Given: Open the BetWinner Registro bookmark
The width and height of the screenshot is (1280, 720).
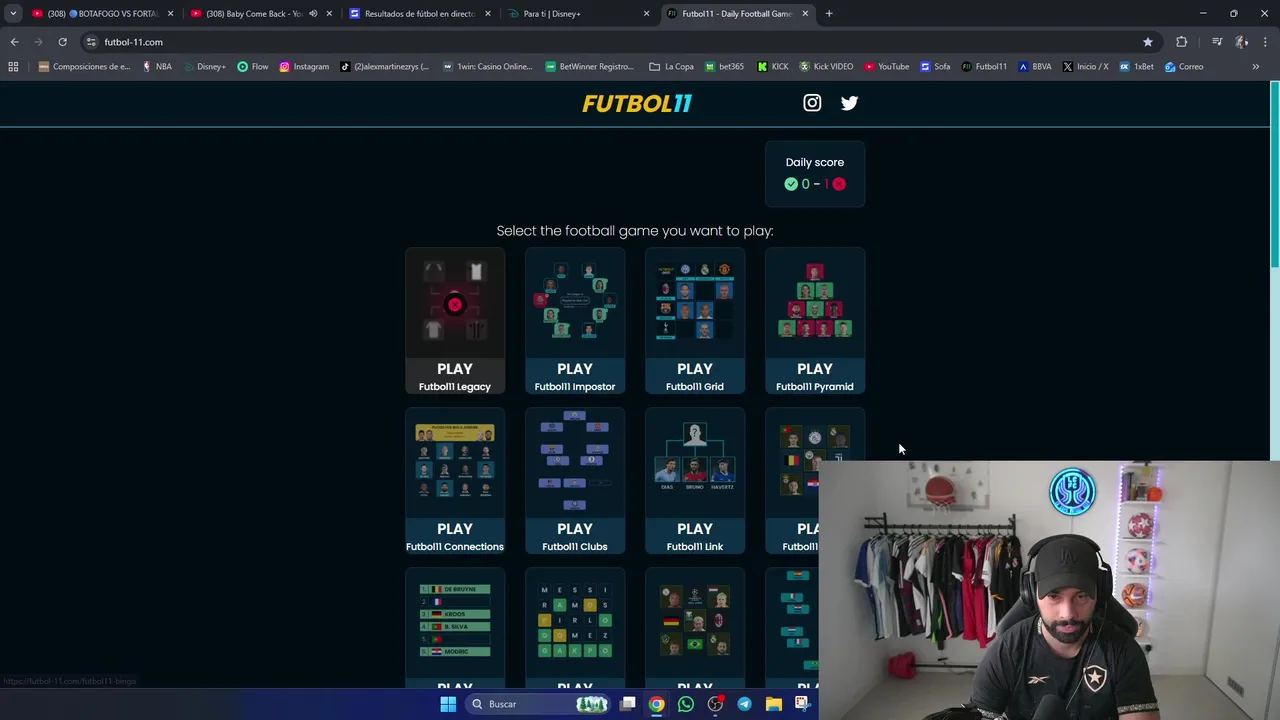Looking at the screenshot, I should coord(590,67).
